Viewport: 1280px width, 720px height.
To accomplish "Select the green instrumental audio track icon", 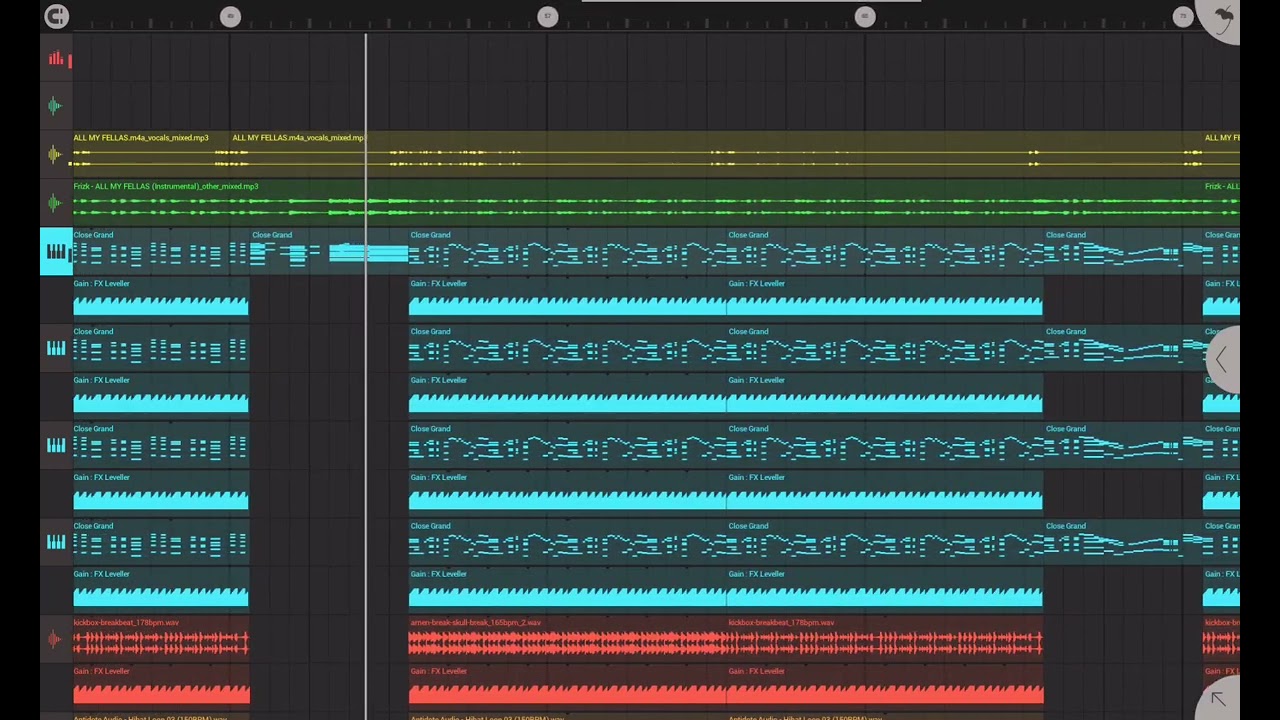I will tap(55, 203).
